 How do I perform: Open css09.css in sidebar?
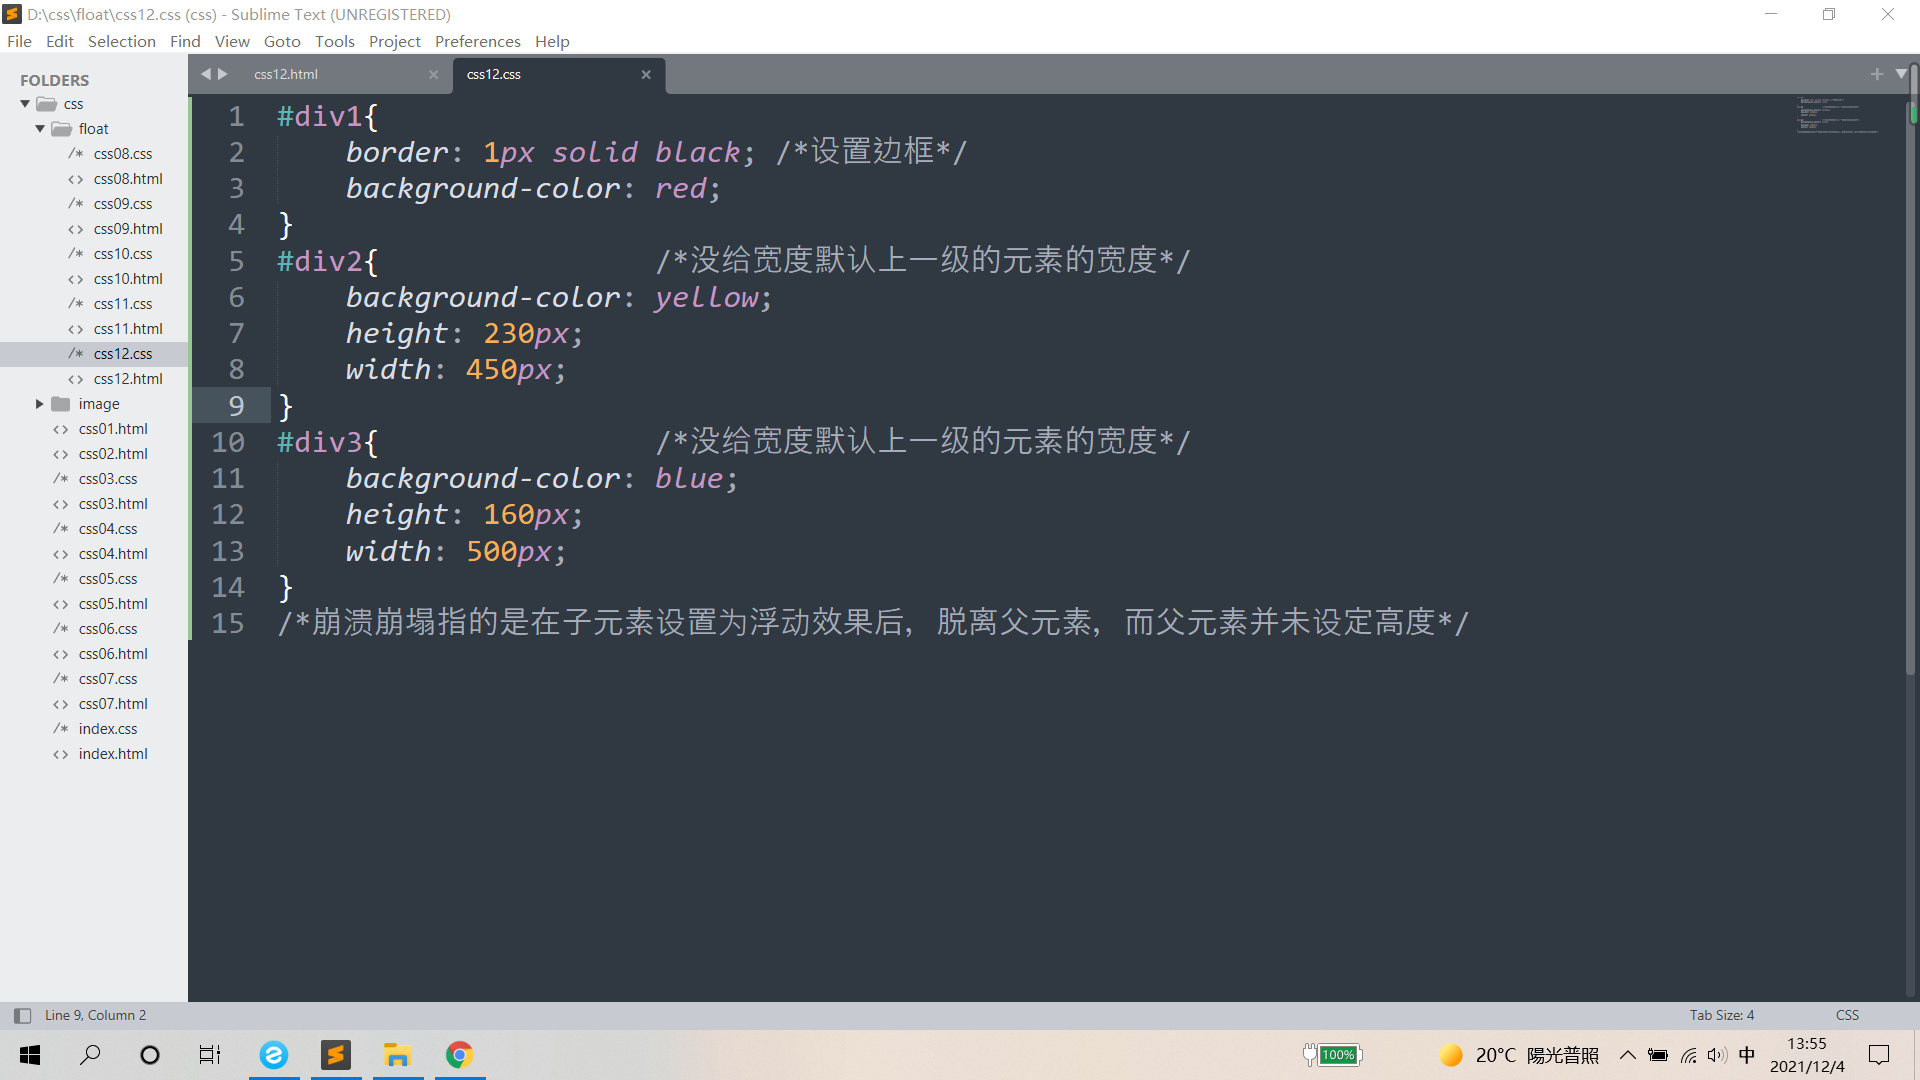tap(123, 204)
